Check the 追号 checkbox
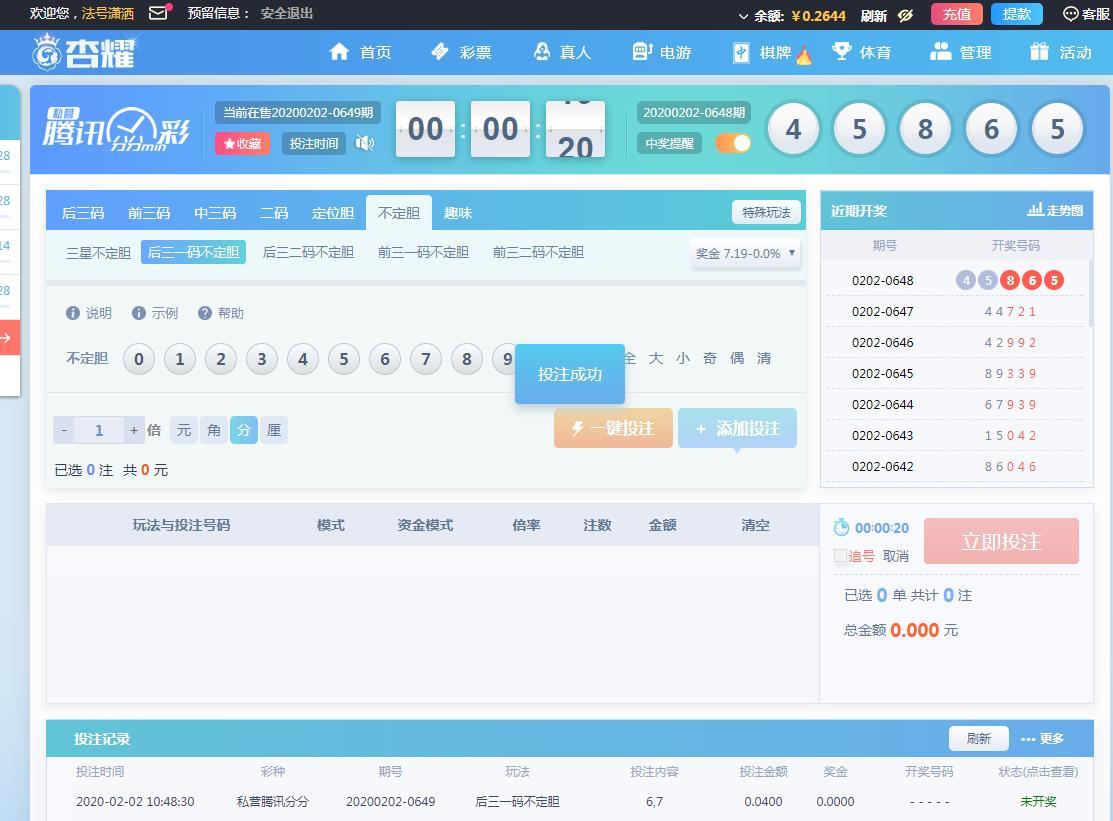The image size is (1113, 821). tap(840, 556)
